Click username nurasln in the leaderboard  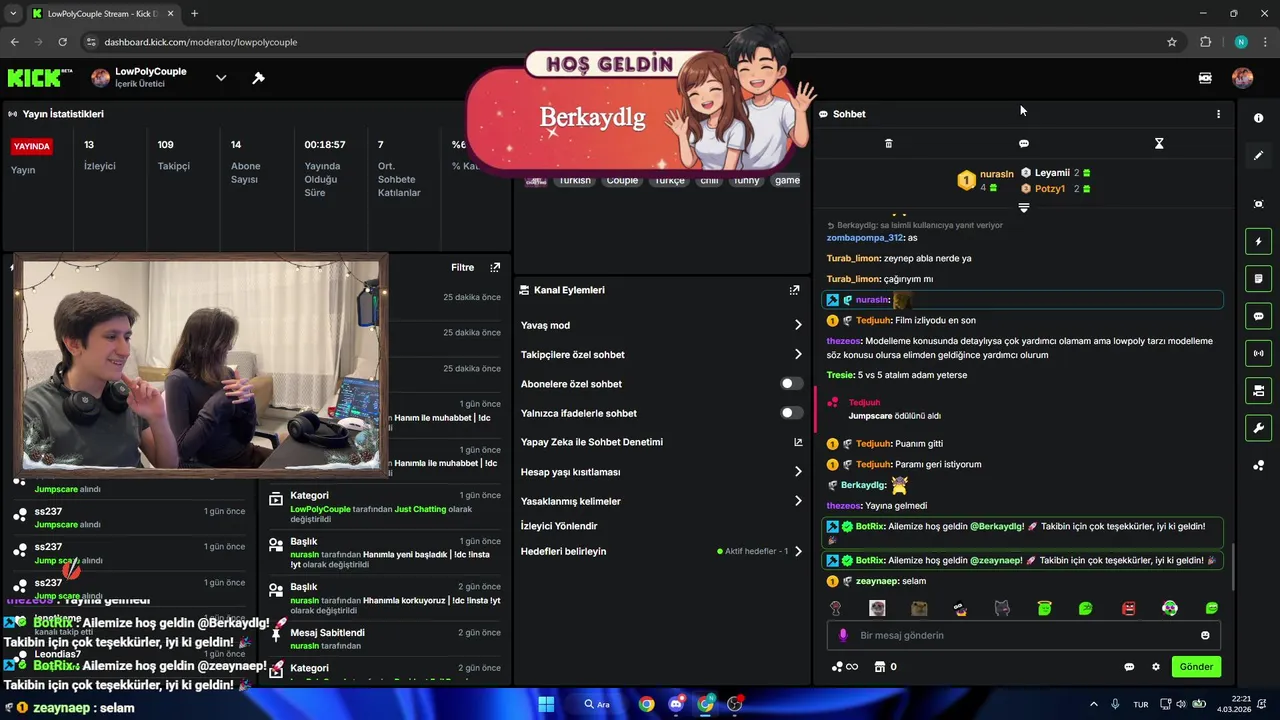pyautogui.click(x=997, y=174)
